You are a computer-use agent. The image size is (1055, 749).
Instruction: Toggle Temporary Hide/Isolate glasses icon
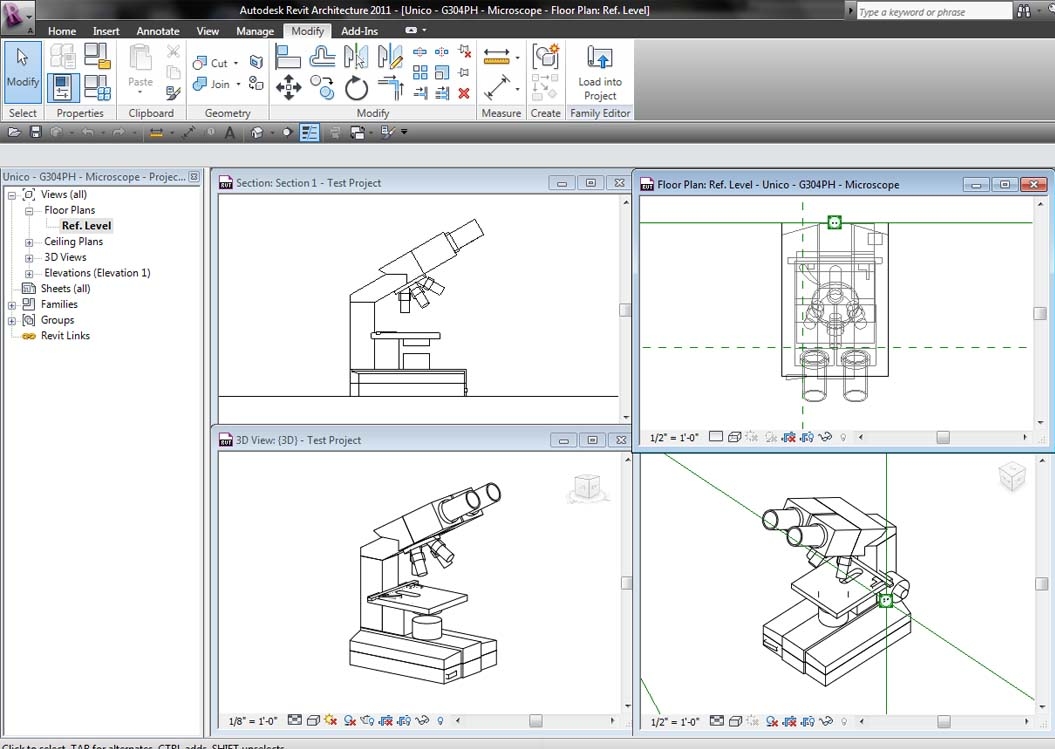(824, 437)
